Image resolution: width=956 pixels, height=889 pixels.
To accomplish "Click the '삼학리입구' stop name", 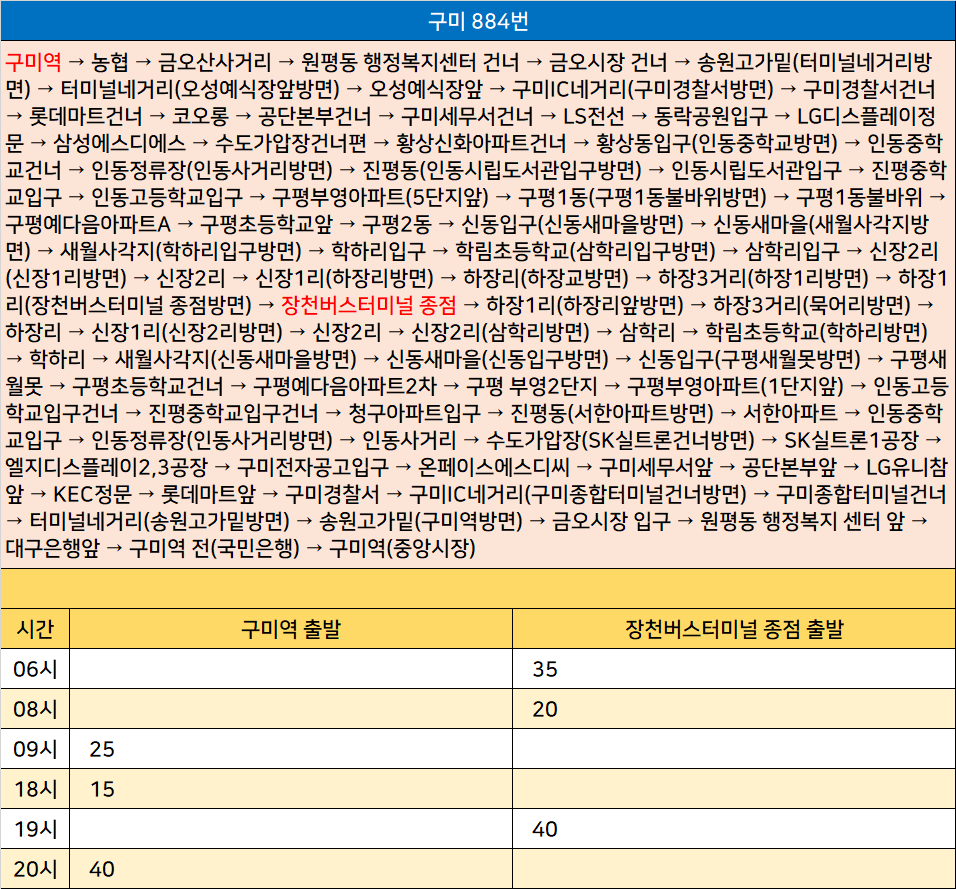I will pos(792,251).
